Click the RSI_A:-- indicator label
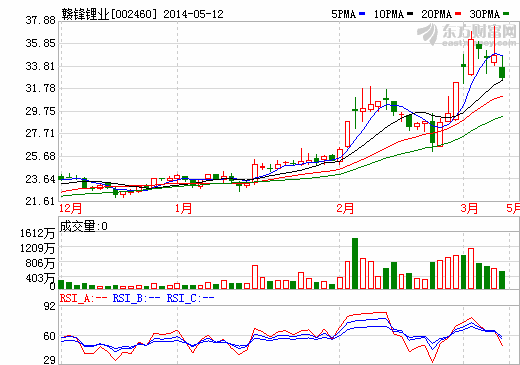520x365 pixels. point(83,298)
